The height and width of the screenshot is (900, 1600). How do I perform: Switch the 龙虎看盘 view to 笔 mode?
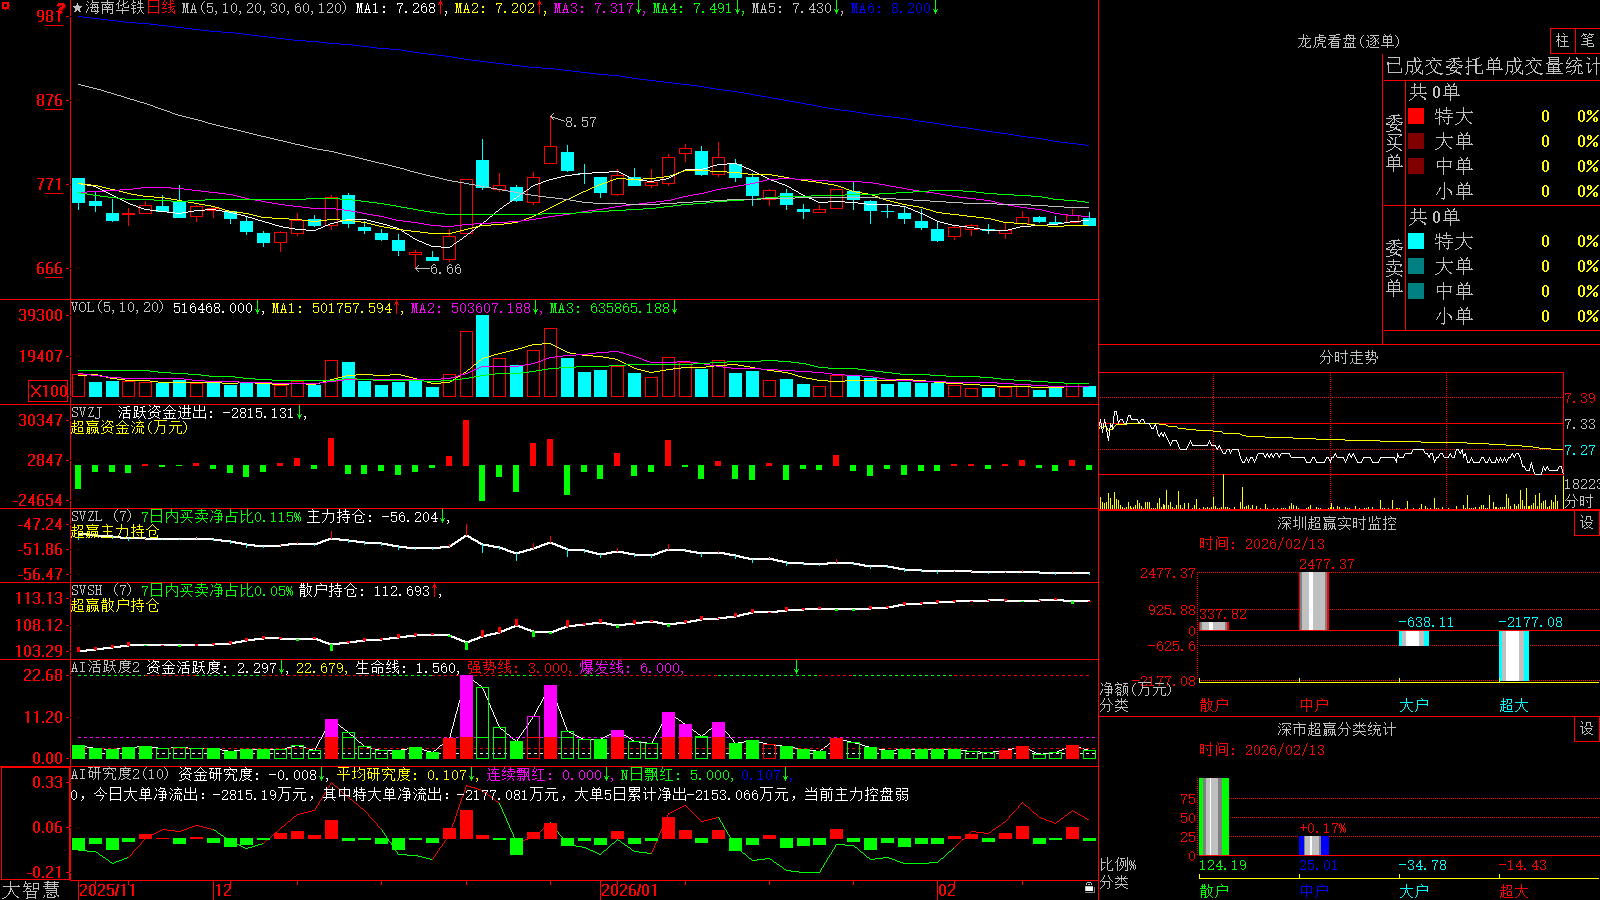[x=1587, y=40]
